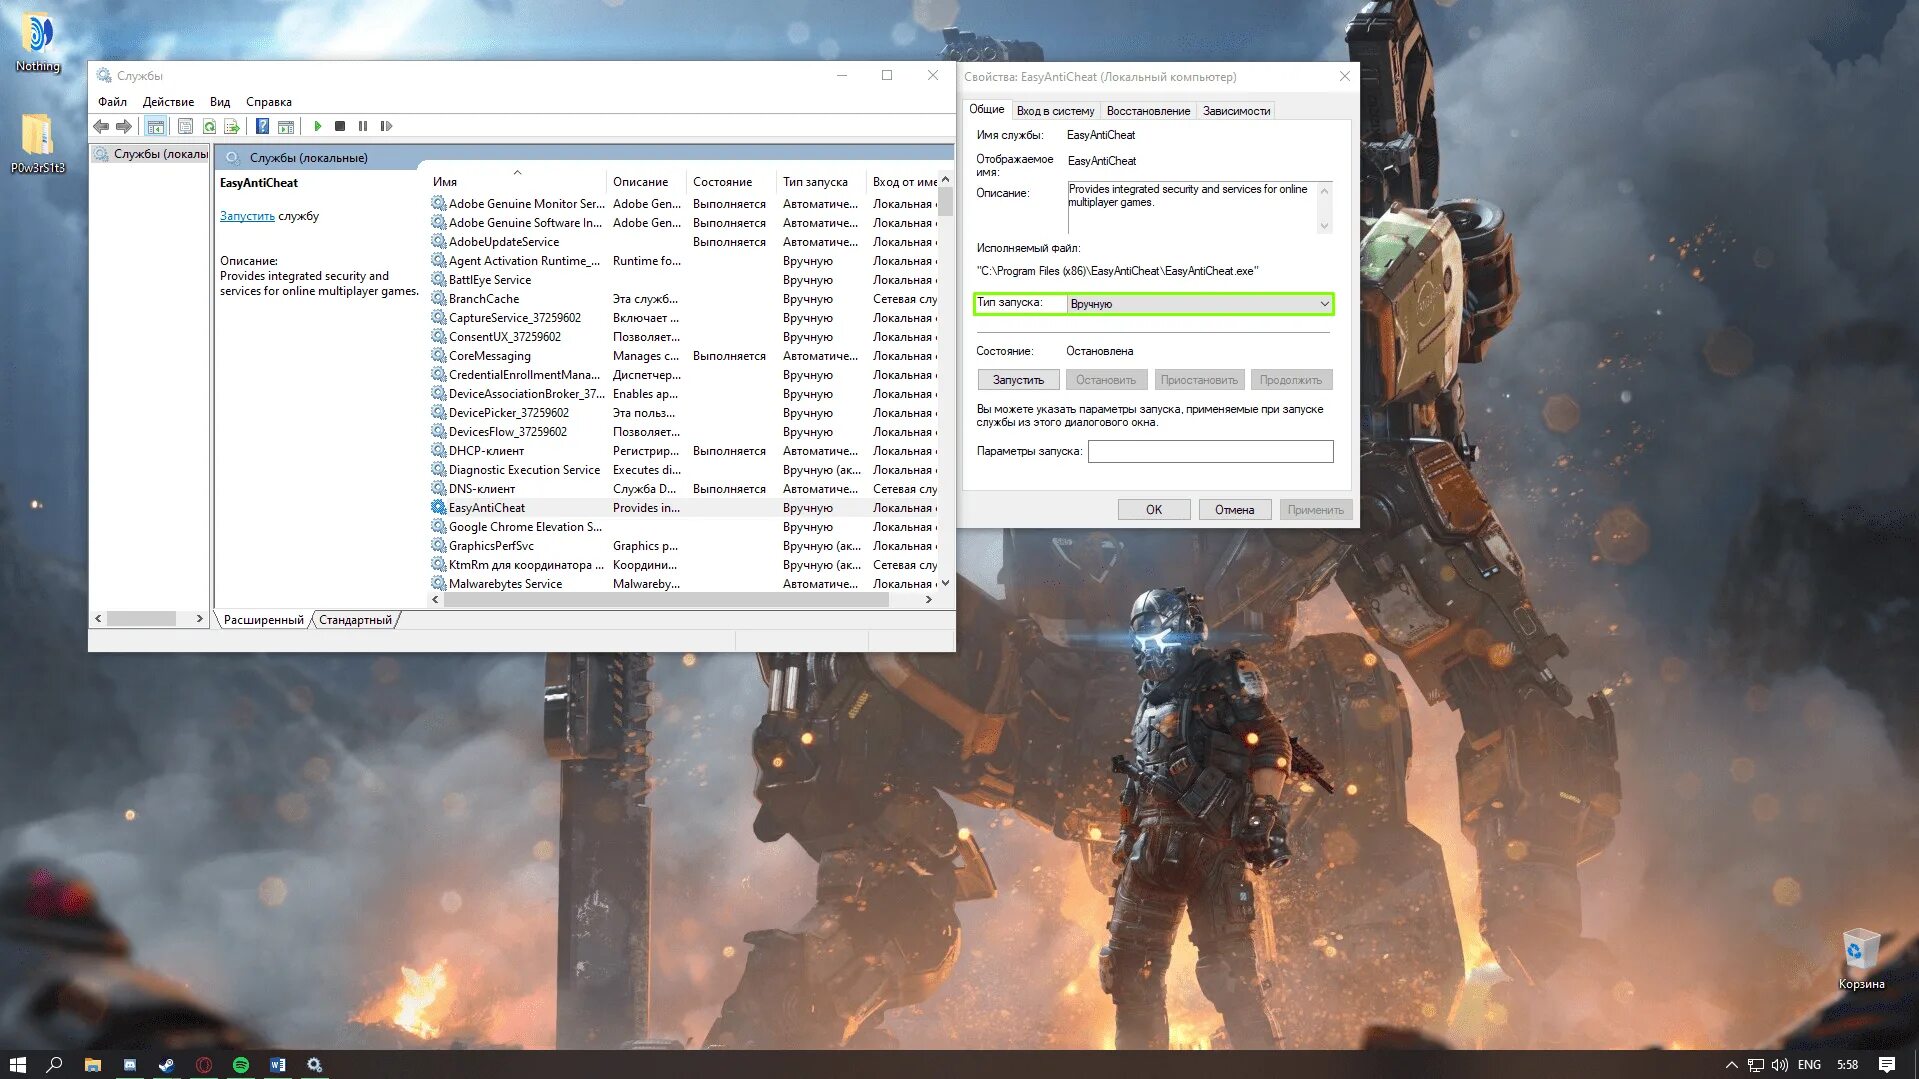The image size is (1919, 1079).
Task: Toggle the action pane toolbar icon
Action: click(x=286, y=126)
